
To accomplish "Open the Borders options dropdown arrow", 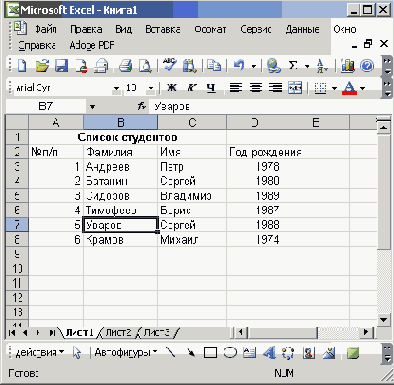I will click(334, 88).
